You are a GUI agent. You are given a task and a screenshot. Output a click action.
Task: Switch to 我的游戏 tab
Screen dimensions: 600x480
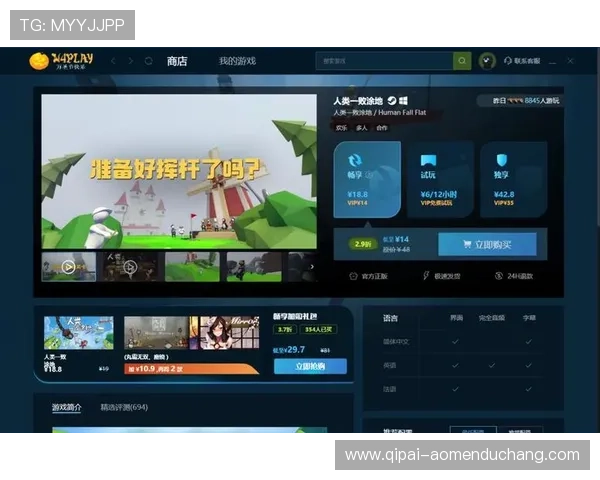[x=237, y=61]
